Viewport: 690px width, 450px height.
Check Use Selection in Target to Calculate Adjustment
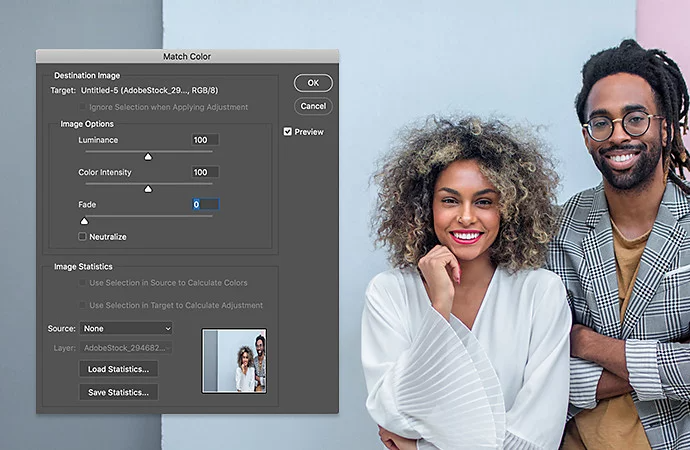point(83,305)
